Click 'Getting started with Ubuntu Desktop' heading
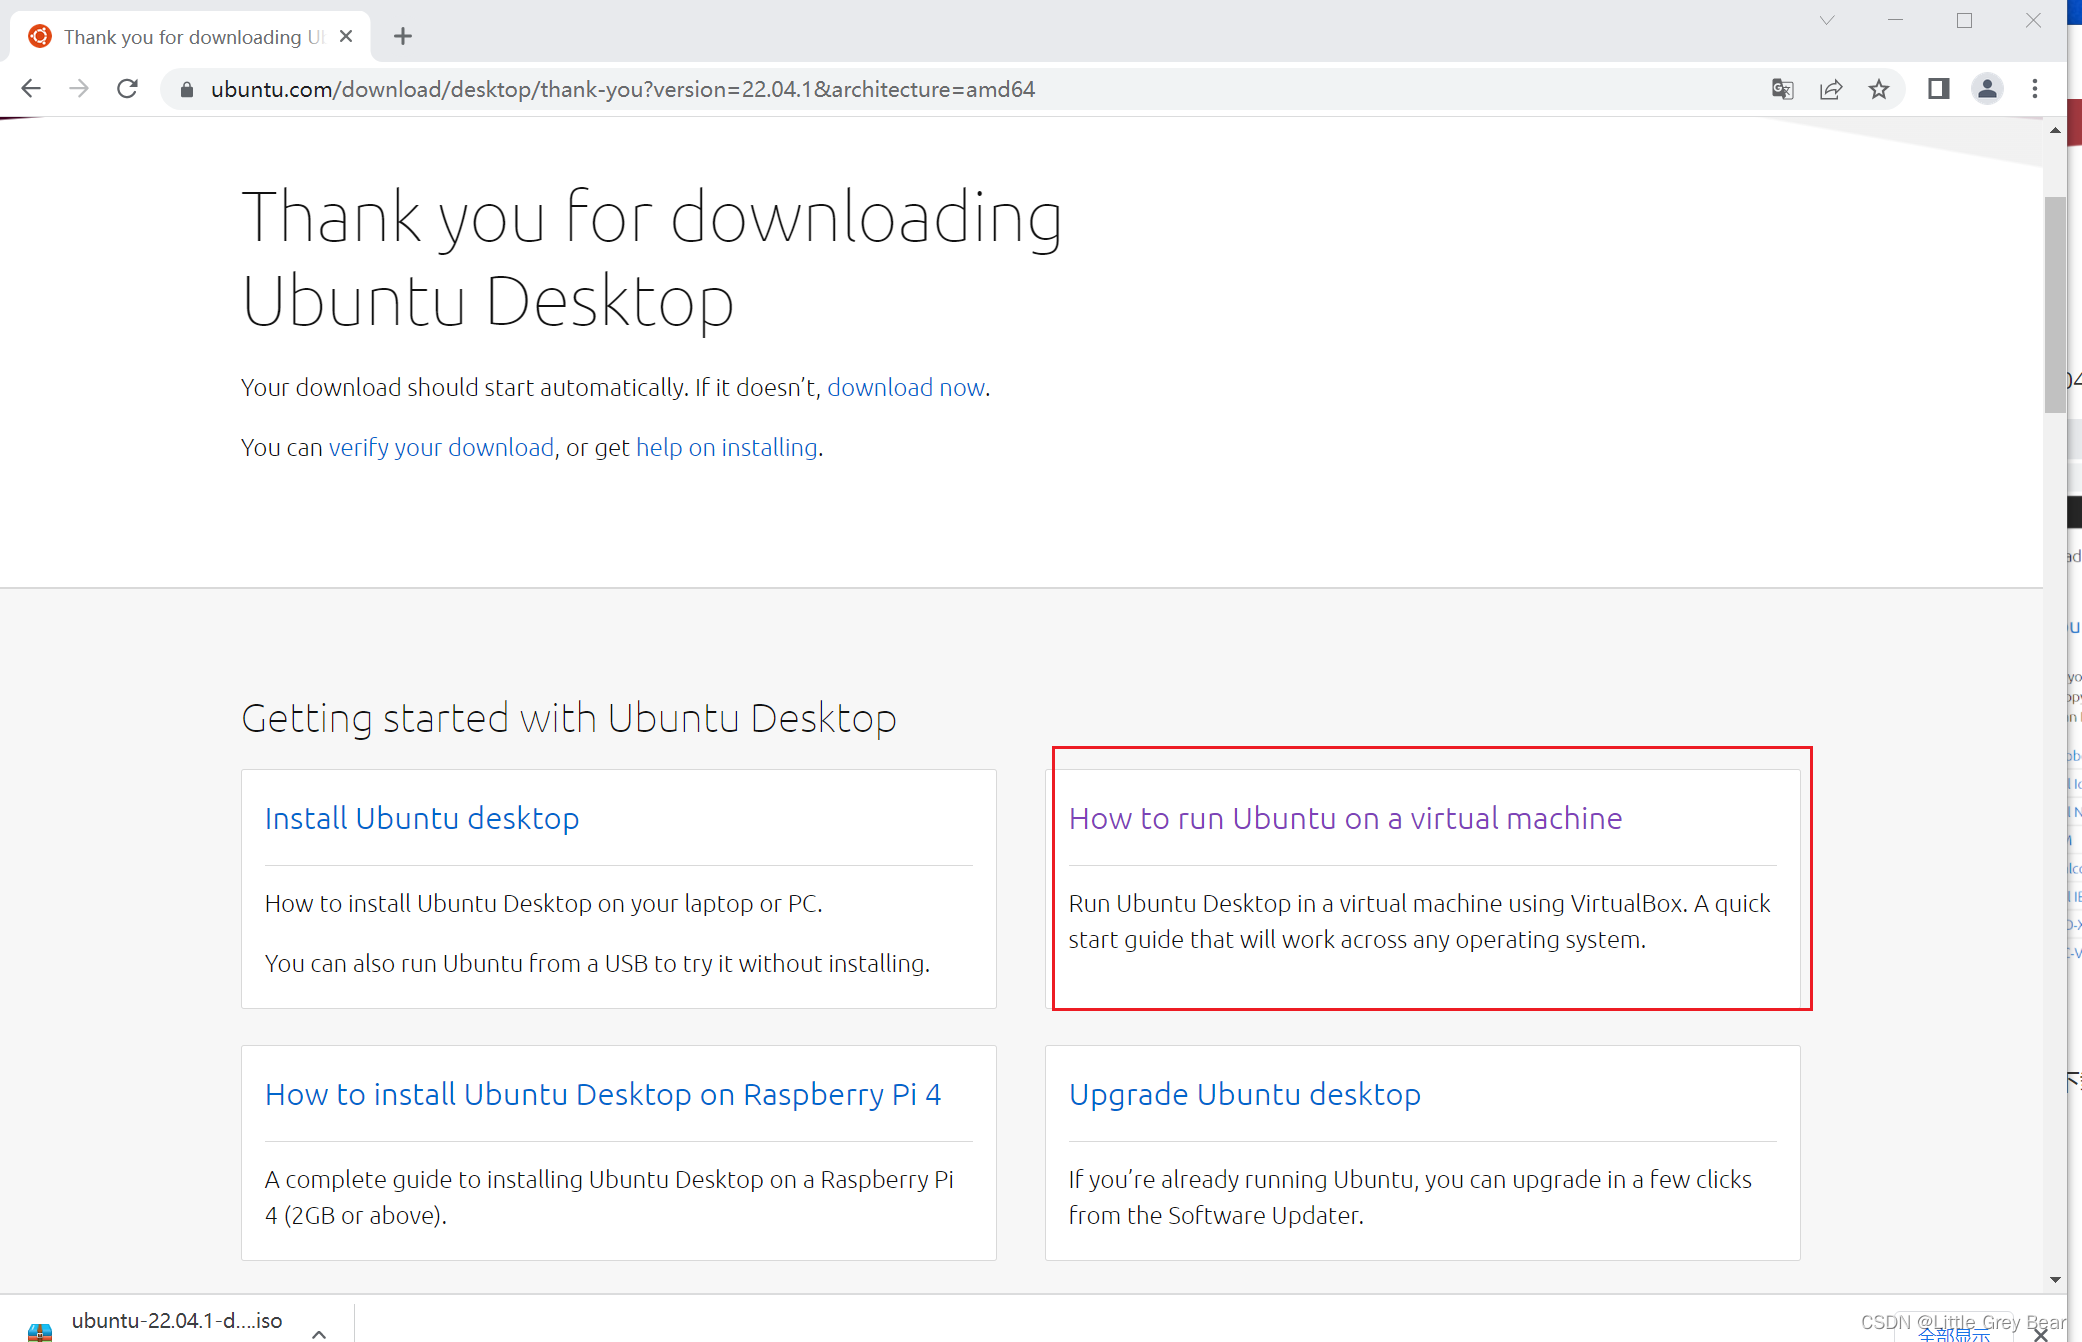 click(x=569, y=718)
